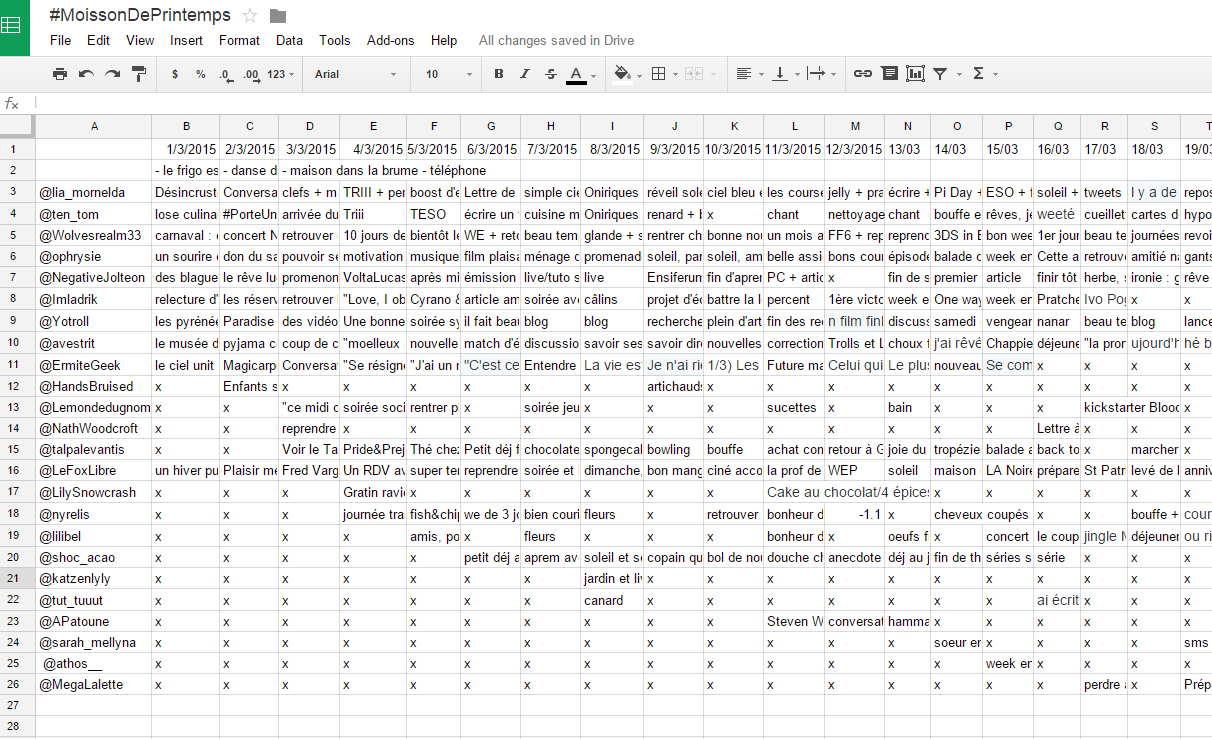The height and width of the screenshot is (739, 1212).
Task: Star the #MoissonDePrintemps document
Action: [250, 15]
